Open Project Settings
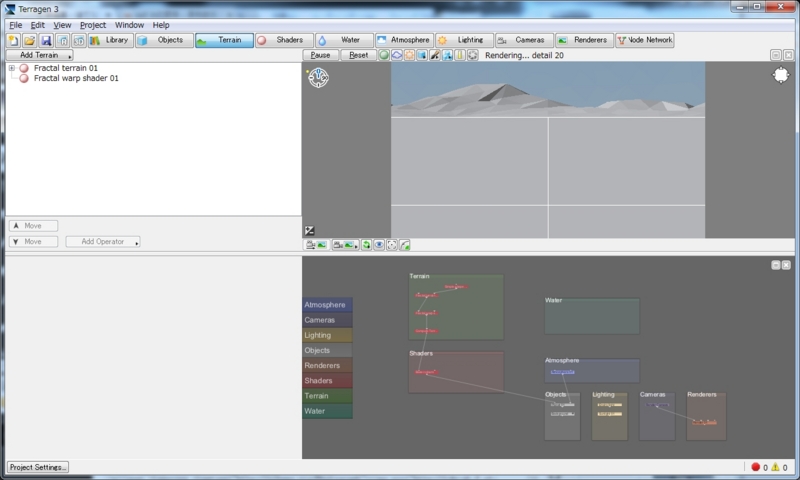Viewport: 800px width, 480px height. pos(38,467)
